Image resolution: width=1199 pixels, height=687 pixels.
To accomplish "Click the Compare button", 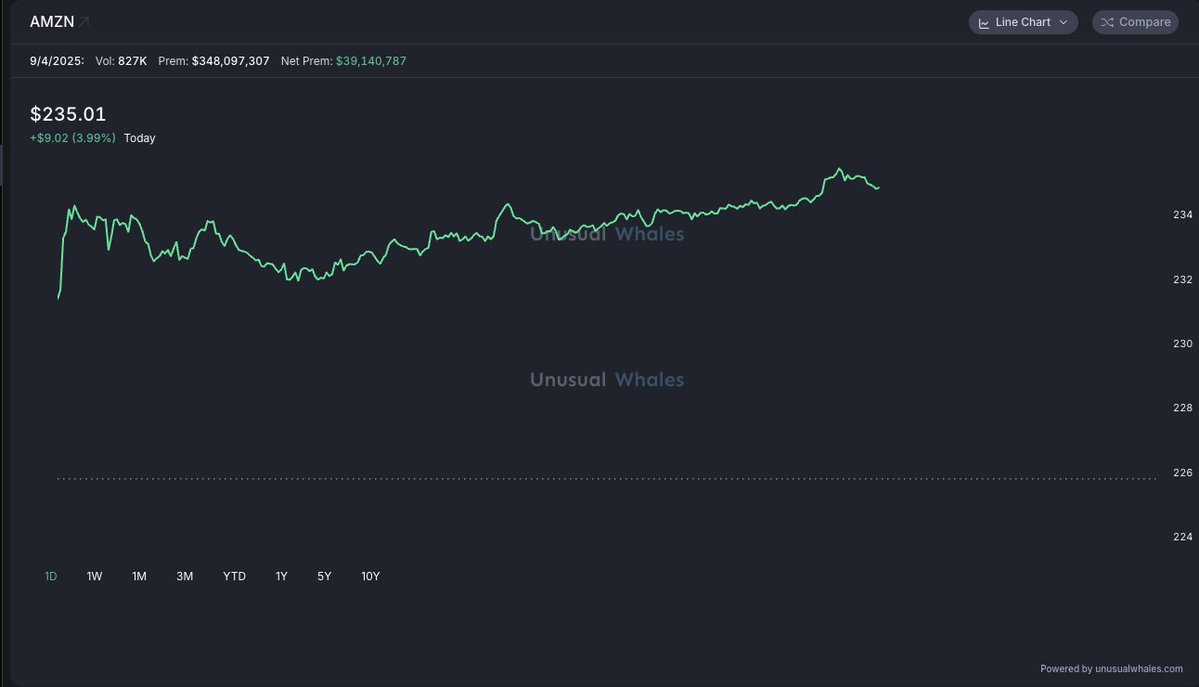I will click(x=1135, y=22).
